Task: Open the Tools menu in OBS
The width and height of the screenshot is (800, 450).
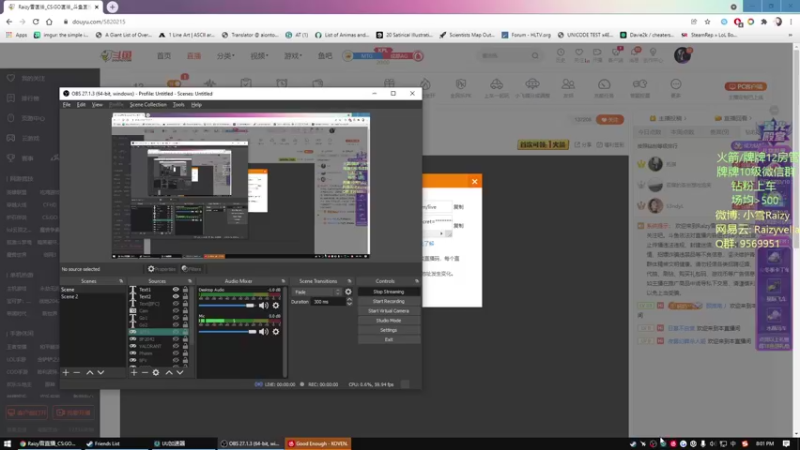Action: coord(179,105)
